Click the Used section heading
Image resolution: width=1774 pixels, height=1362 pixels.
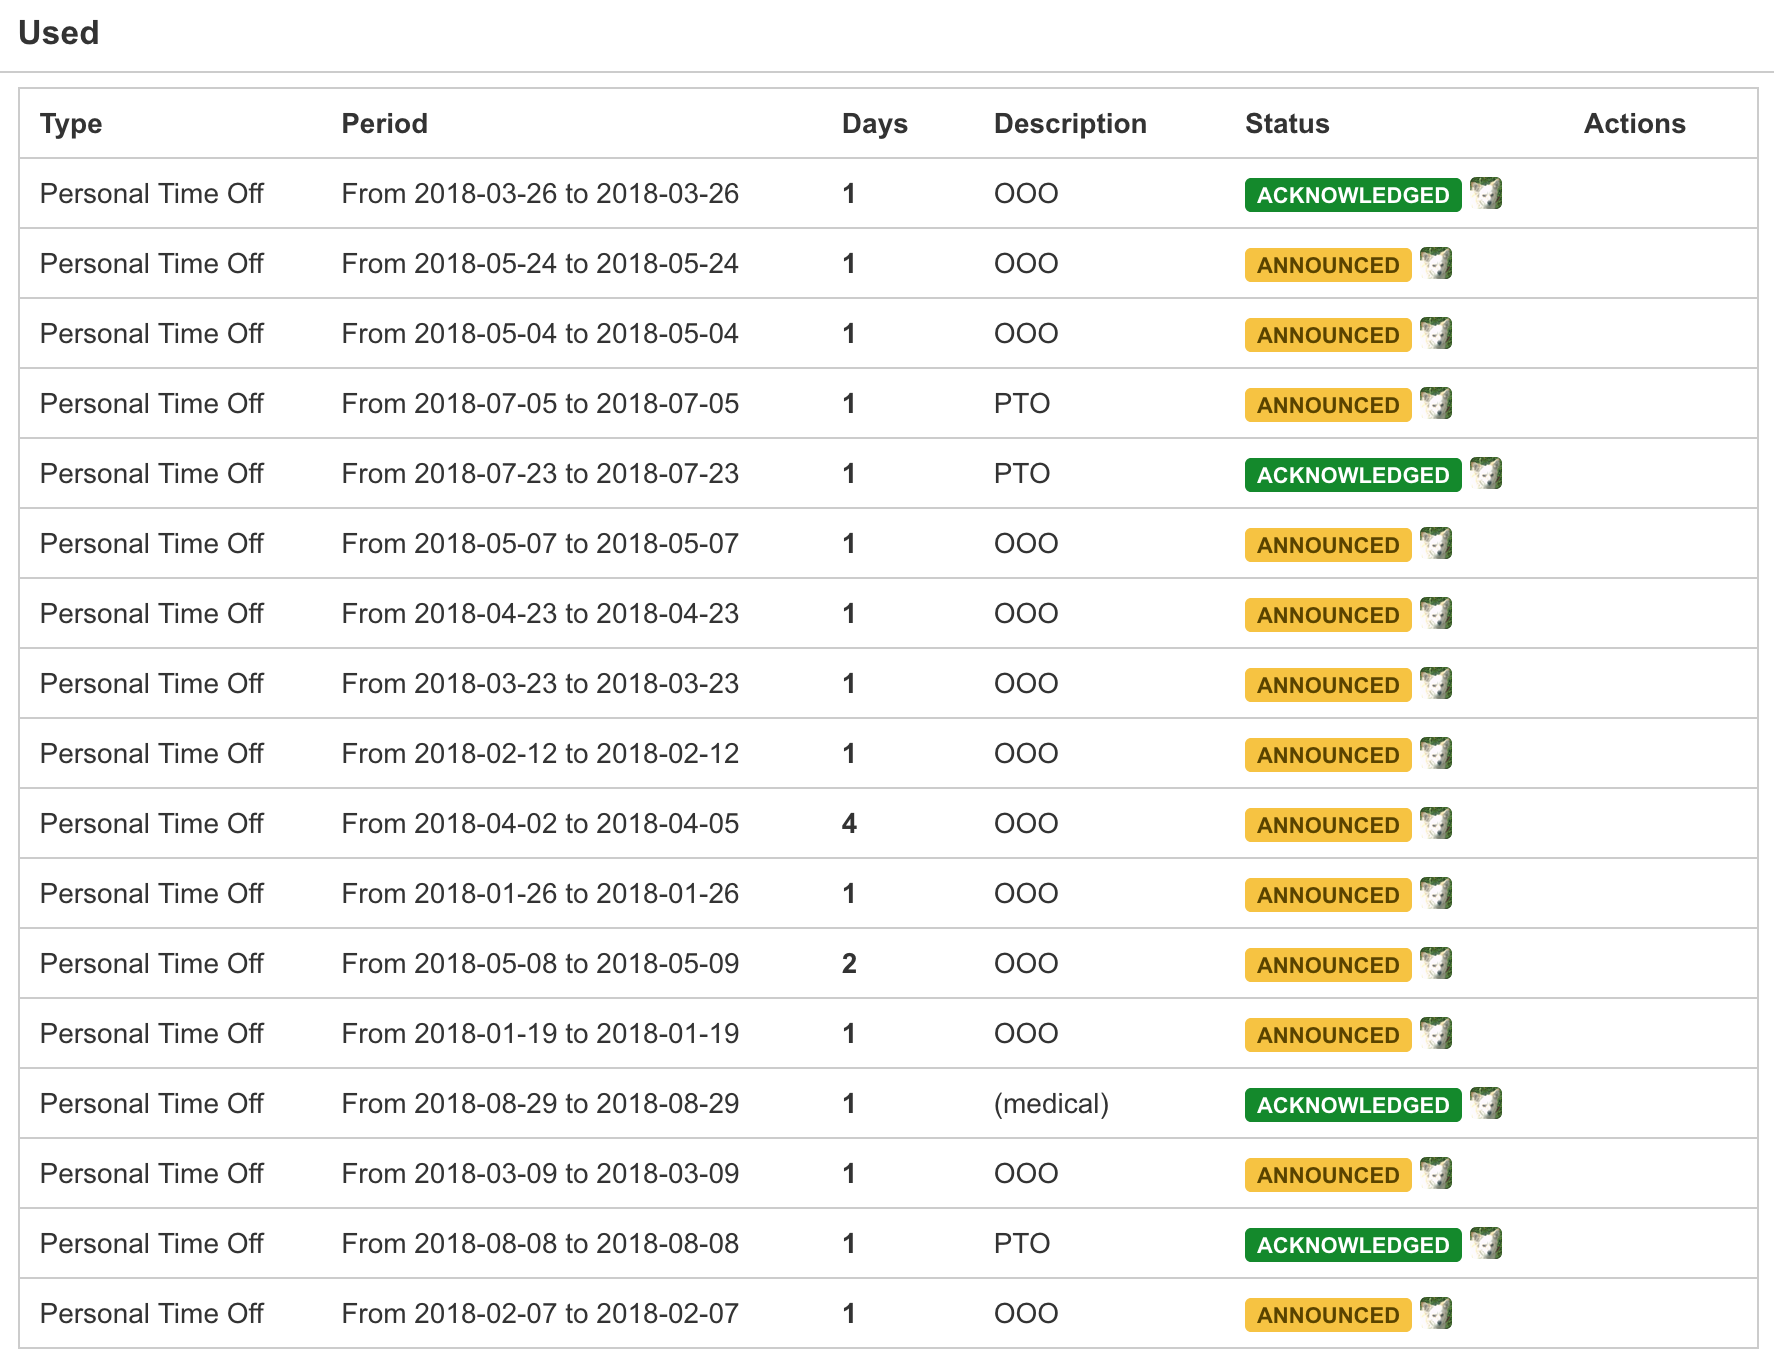(59, 33)
